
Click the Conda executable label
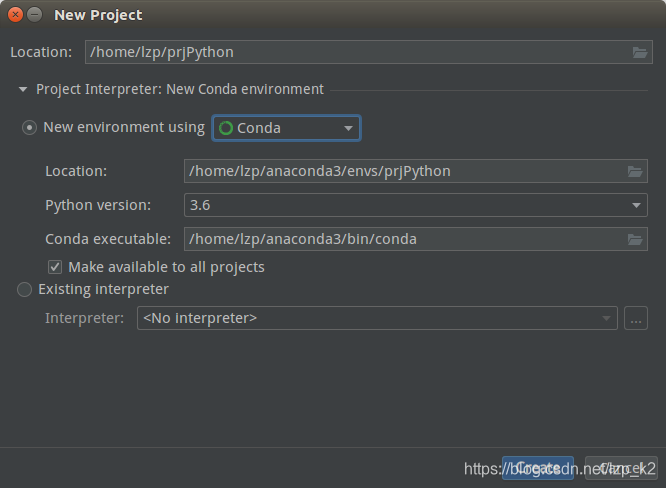click(x=108, y=239)
